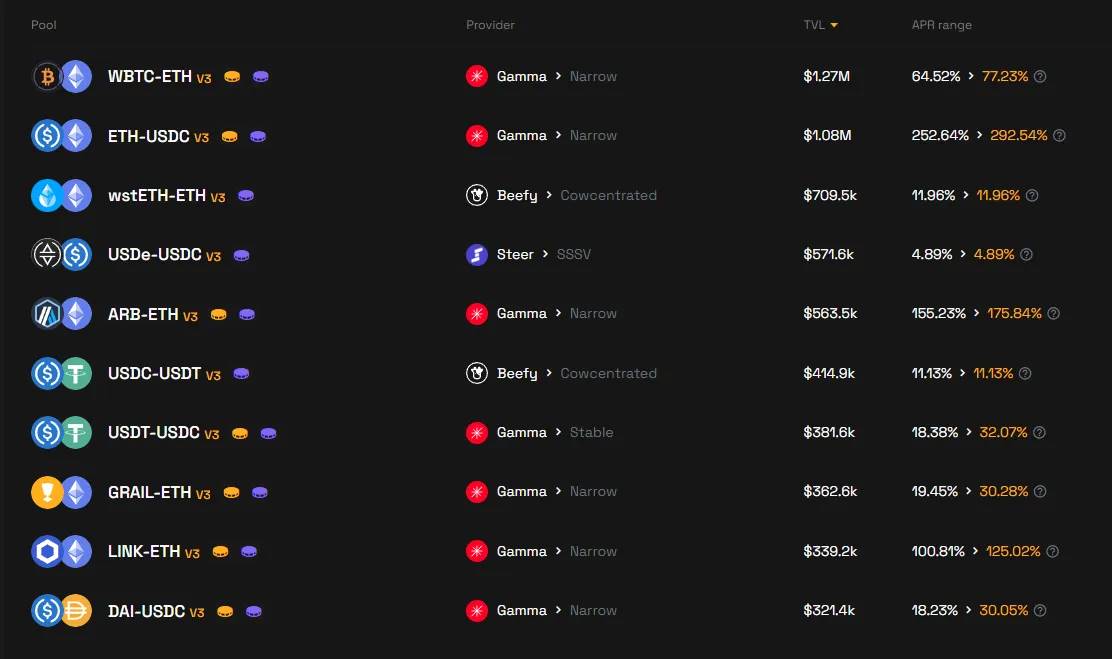Click the orange coin icon beside ARB-ETH

[x=219, y=315]
